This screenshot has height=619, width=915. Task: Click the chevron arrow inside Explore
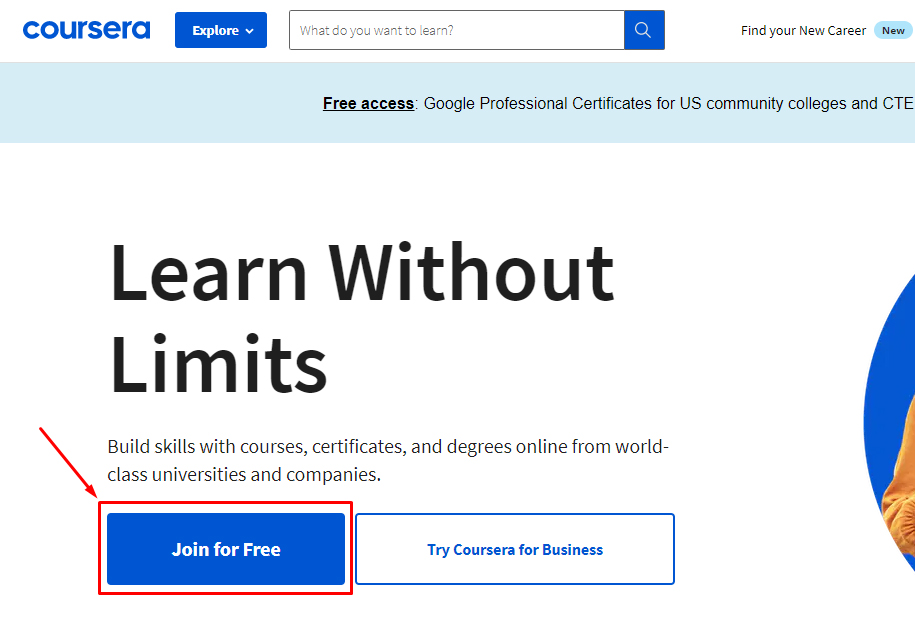click(x=249, y=31)
